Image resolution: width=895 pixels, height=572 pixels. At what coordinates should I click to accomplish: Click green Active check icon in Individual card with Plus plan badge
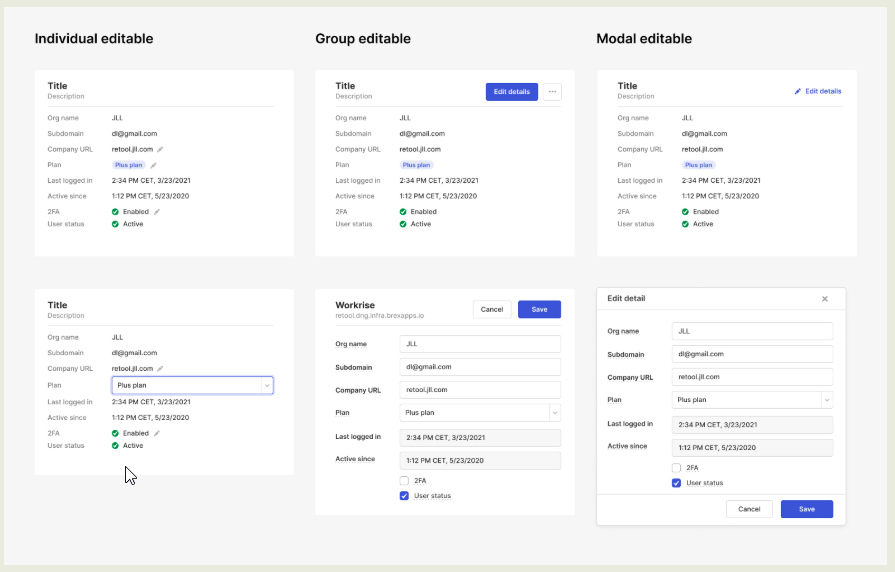115,224
